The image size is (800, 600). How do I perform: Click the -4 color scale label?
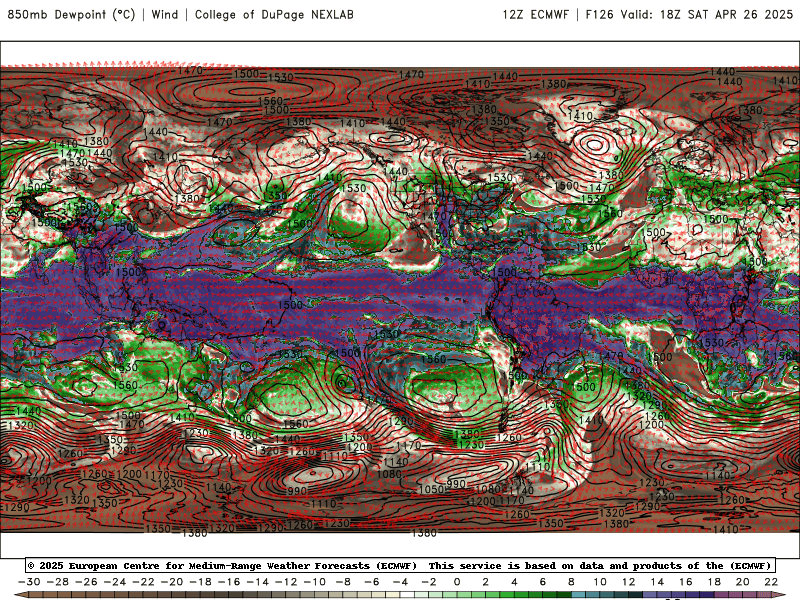[x=401, y=582]
